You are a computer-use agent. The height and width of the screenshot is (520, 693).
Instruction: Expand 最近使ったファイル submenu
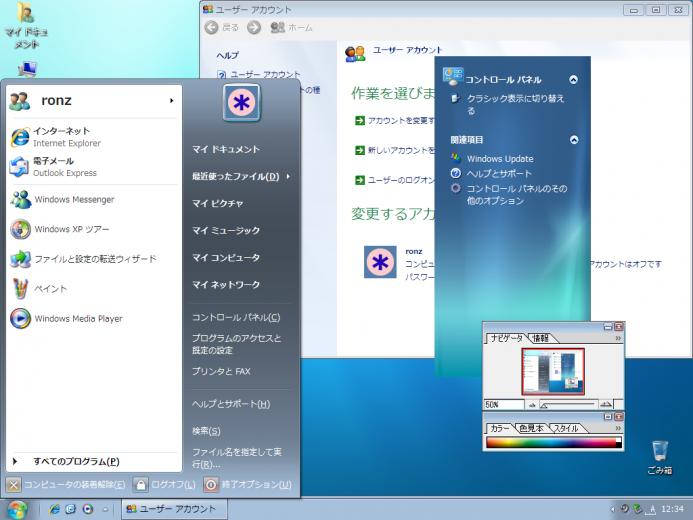tap(241, 176)
